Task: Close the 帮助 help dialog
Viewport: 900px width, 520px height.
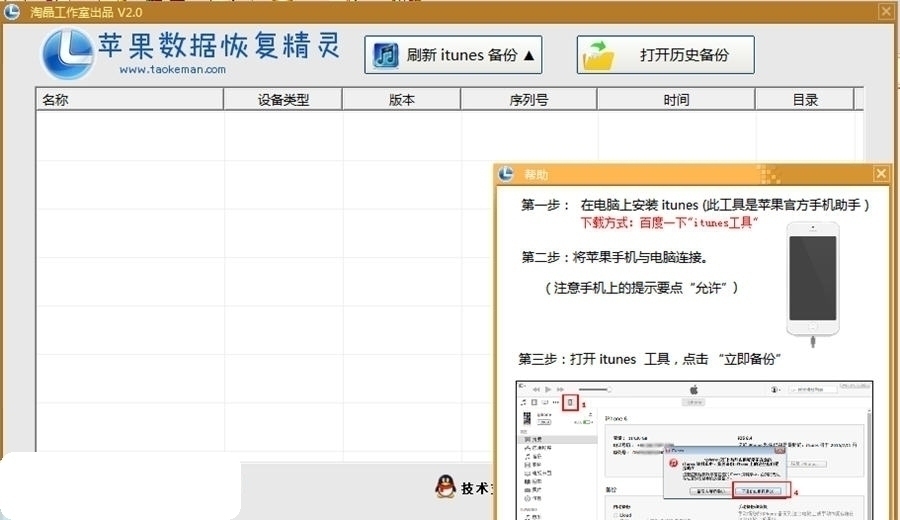Action: click(881, 173)
